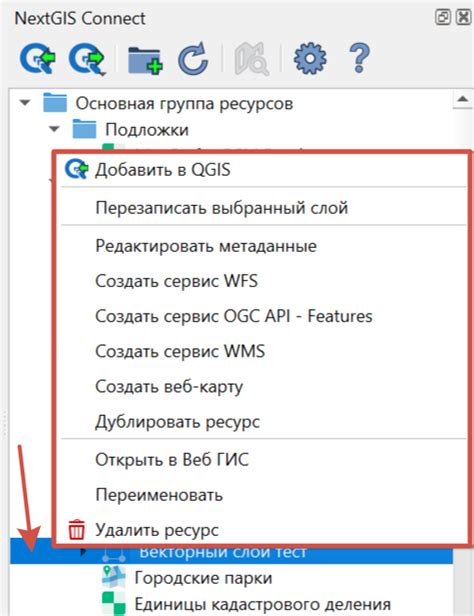
Task: Choose 'Дублировать ресурс'
Action: 262,422
